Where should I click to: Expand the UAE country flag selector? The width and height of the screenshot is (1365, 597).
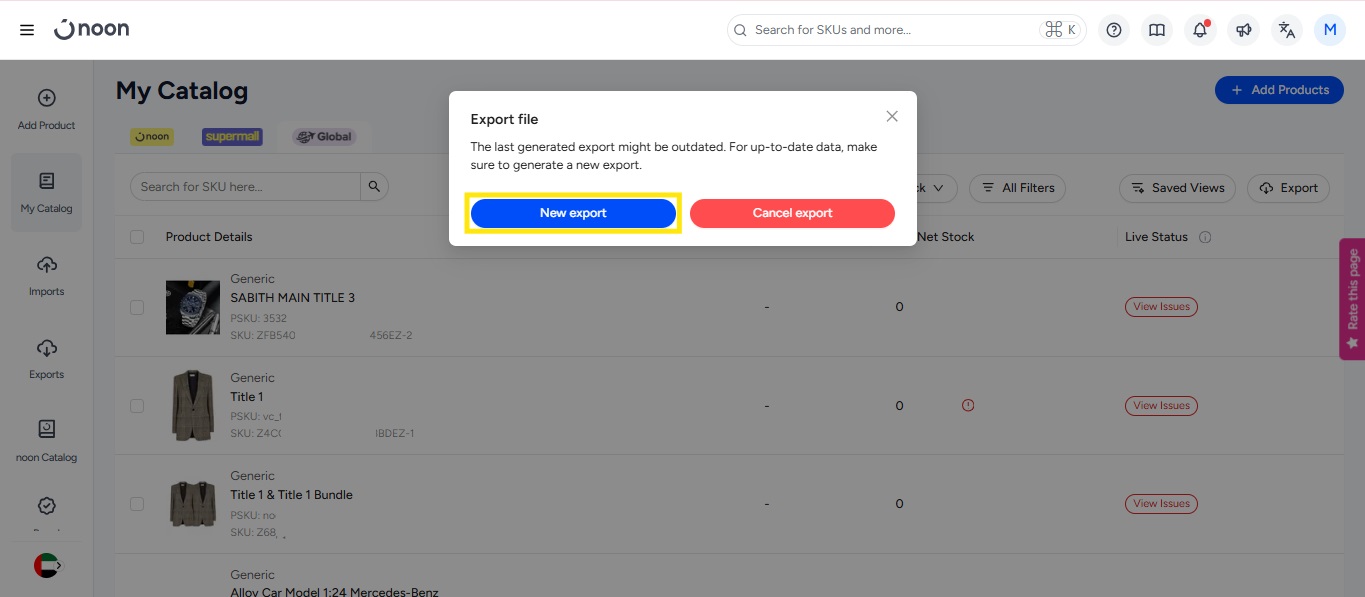[47, 565]
